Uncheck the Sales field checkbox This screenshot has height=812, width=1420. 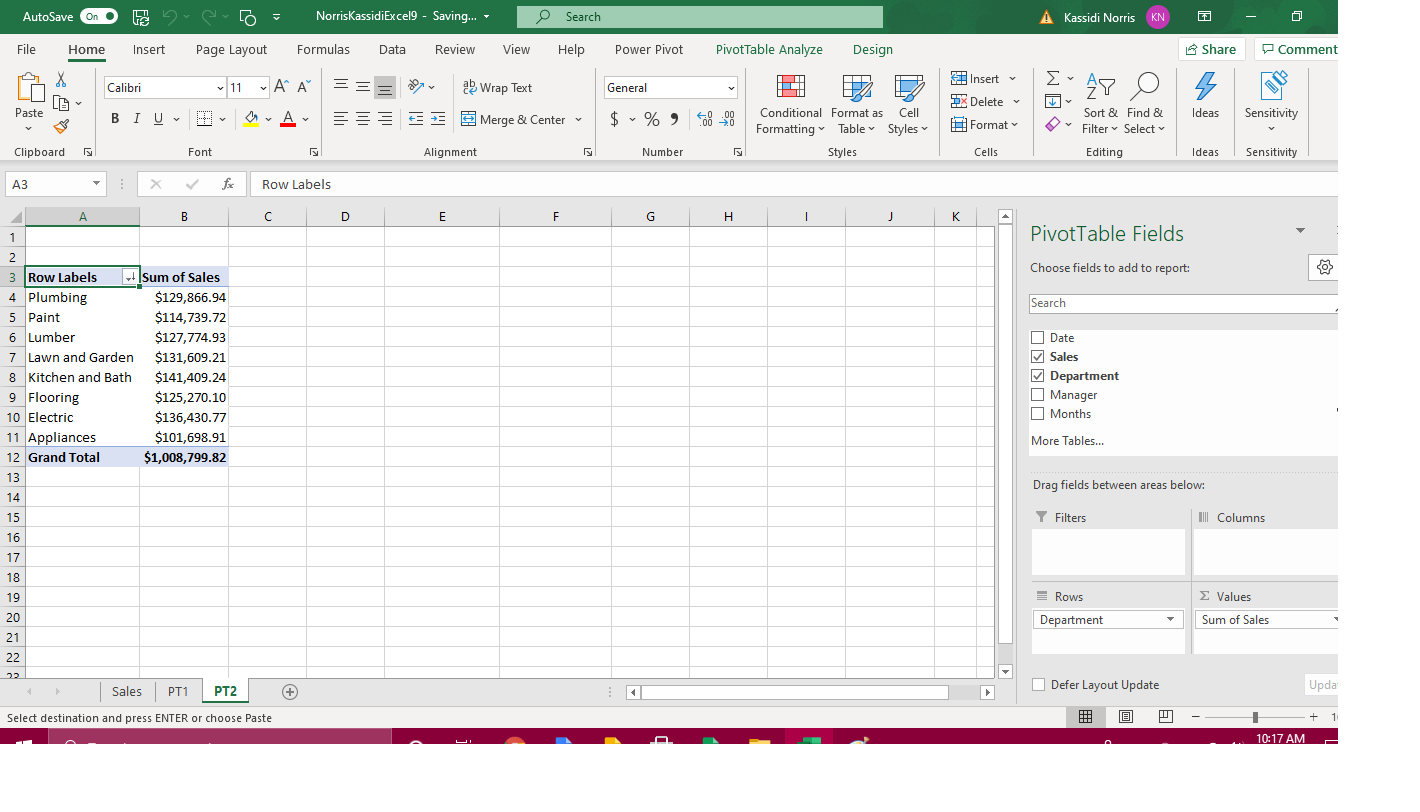click(1037, 357)
